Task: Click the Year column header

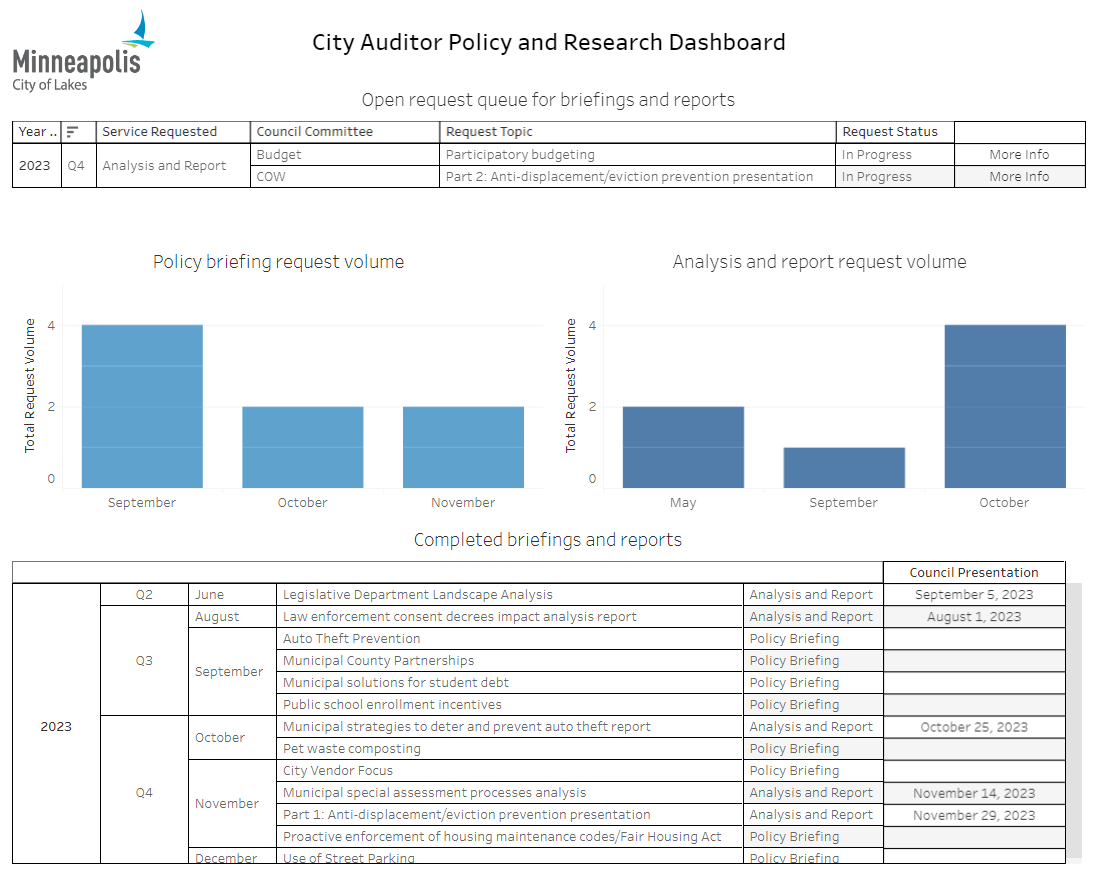Action: pyautogui.click(x=37, y=132)
